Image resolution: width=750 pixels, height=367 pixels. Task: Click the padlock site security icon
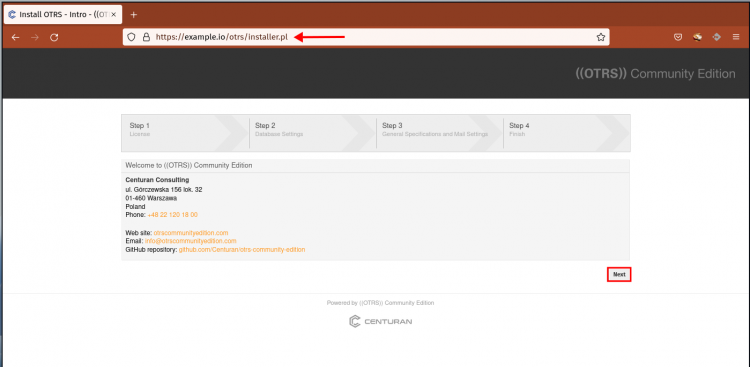click(x=147, y=37)
